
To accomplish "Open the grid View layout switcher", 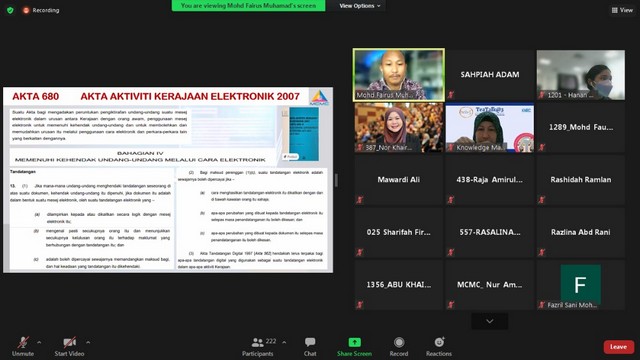I will click(622, 10).
